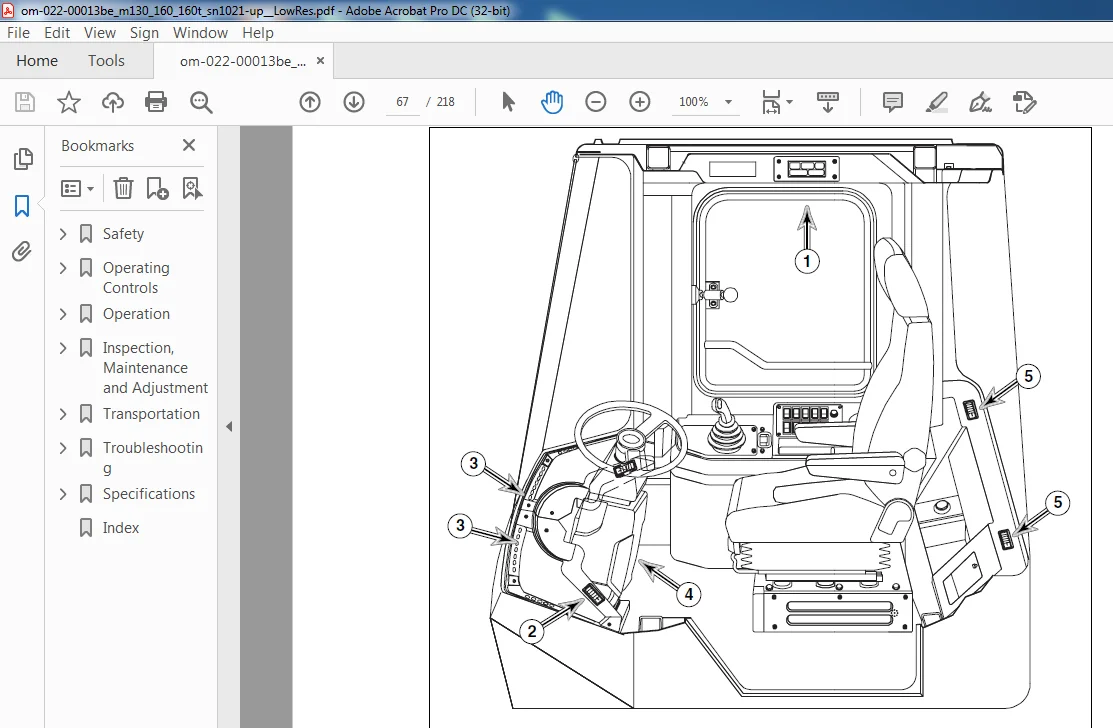
Task: Select the Highlight text pen tool
Action: pos(937,102)
